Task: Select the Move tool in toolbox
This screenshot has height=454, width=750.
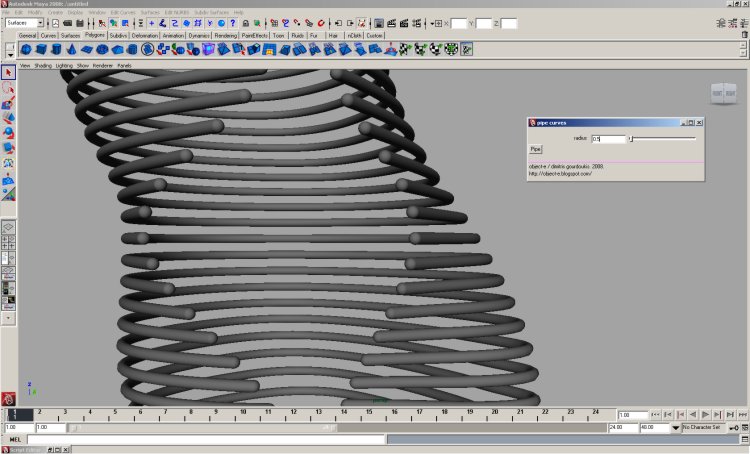Action: (x=8, y=118)
